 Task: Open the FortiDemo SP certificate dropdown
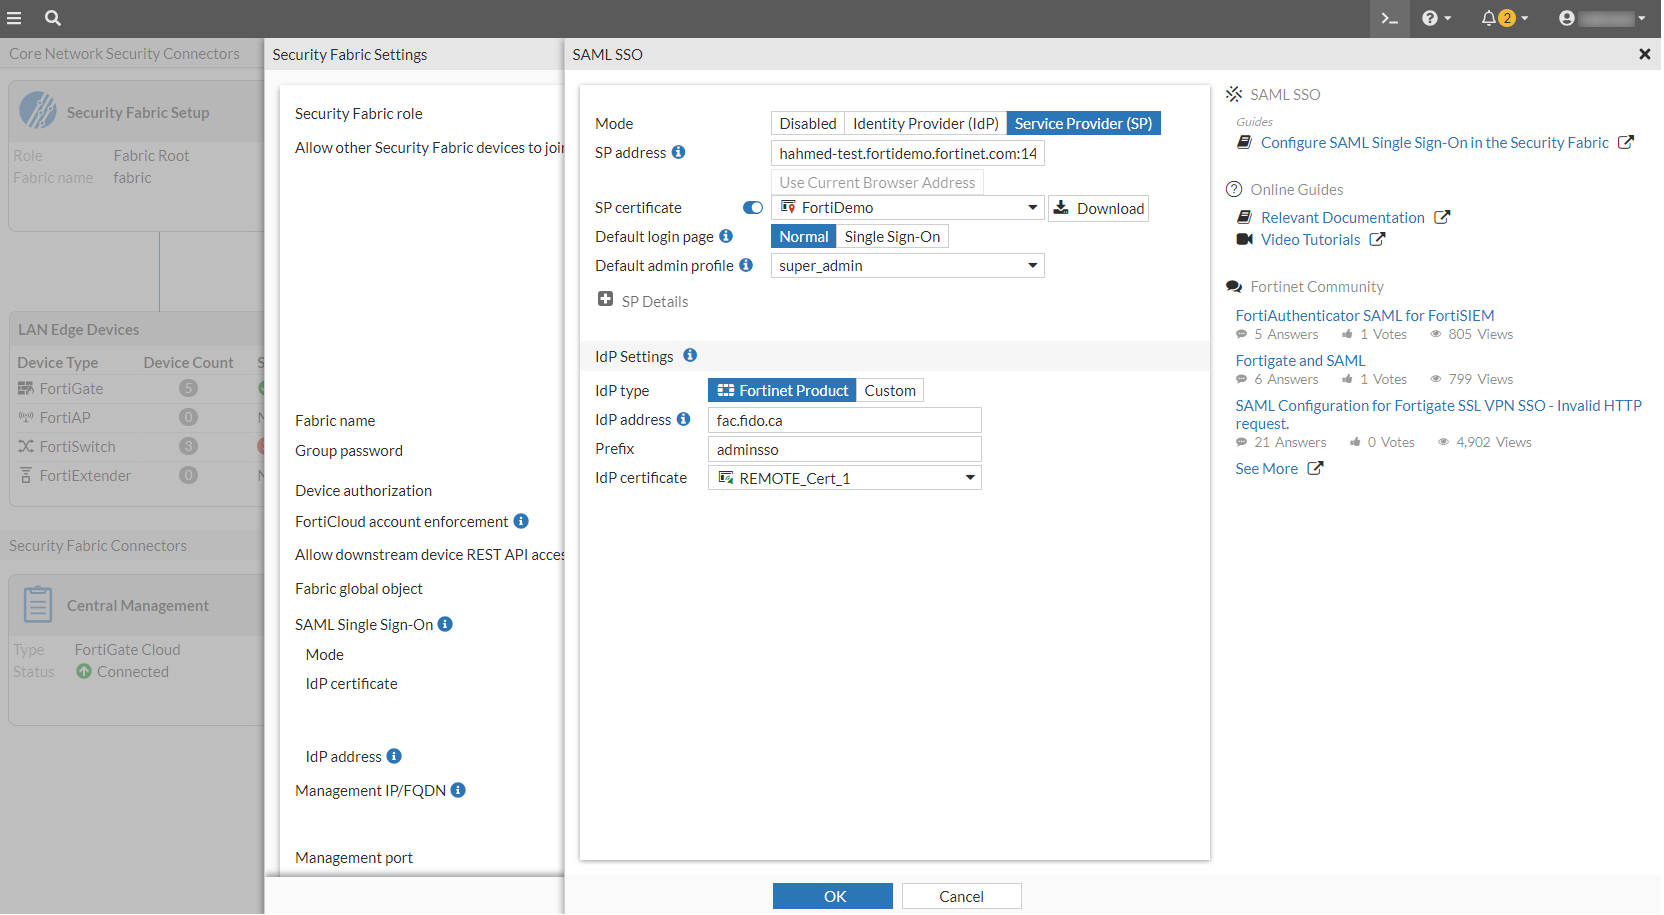click(x=1033, y=207)
